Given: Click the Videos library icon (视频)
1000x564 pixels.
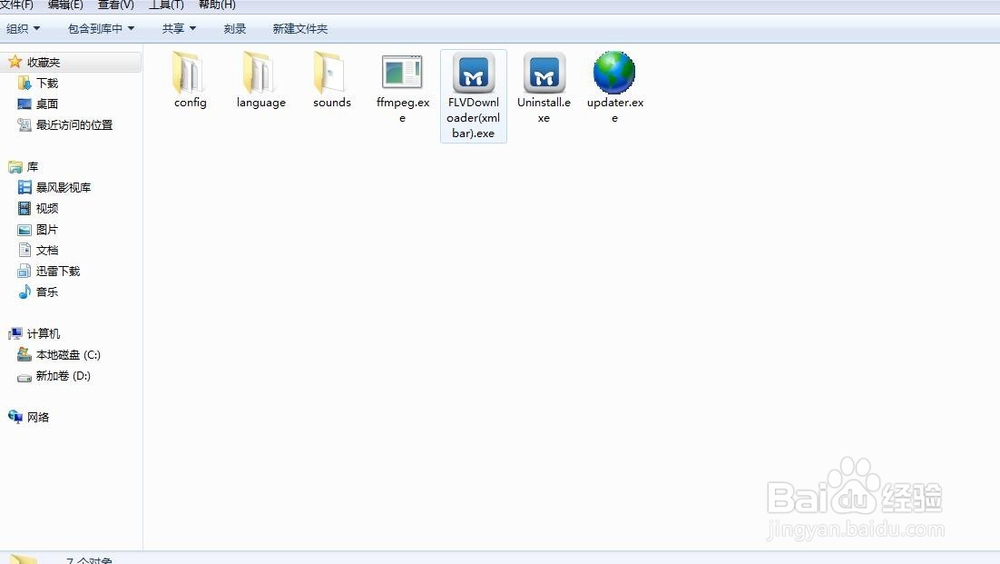Looking at the screenshot, I should coord(24,208).
